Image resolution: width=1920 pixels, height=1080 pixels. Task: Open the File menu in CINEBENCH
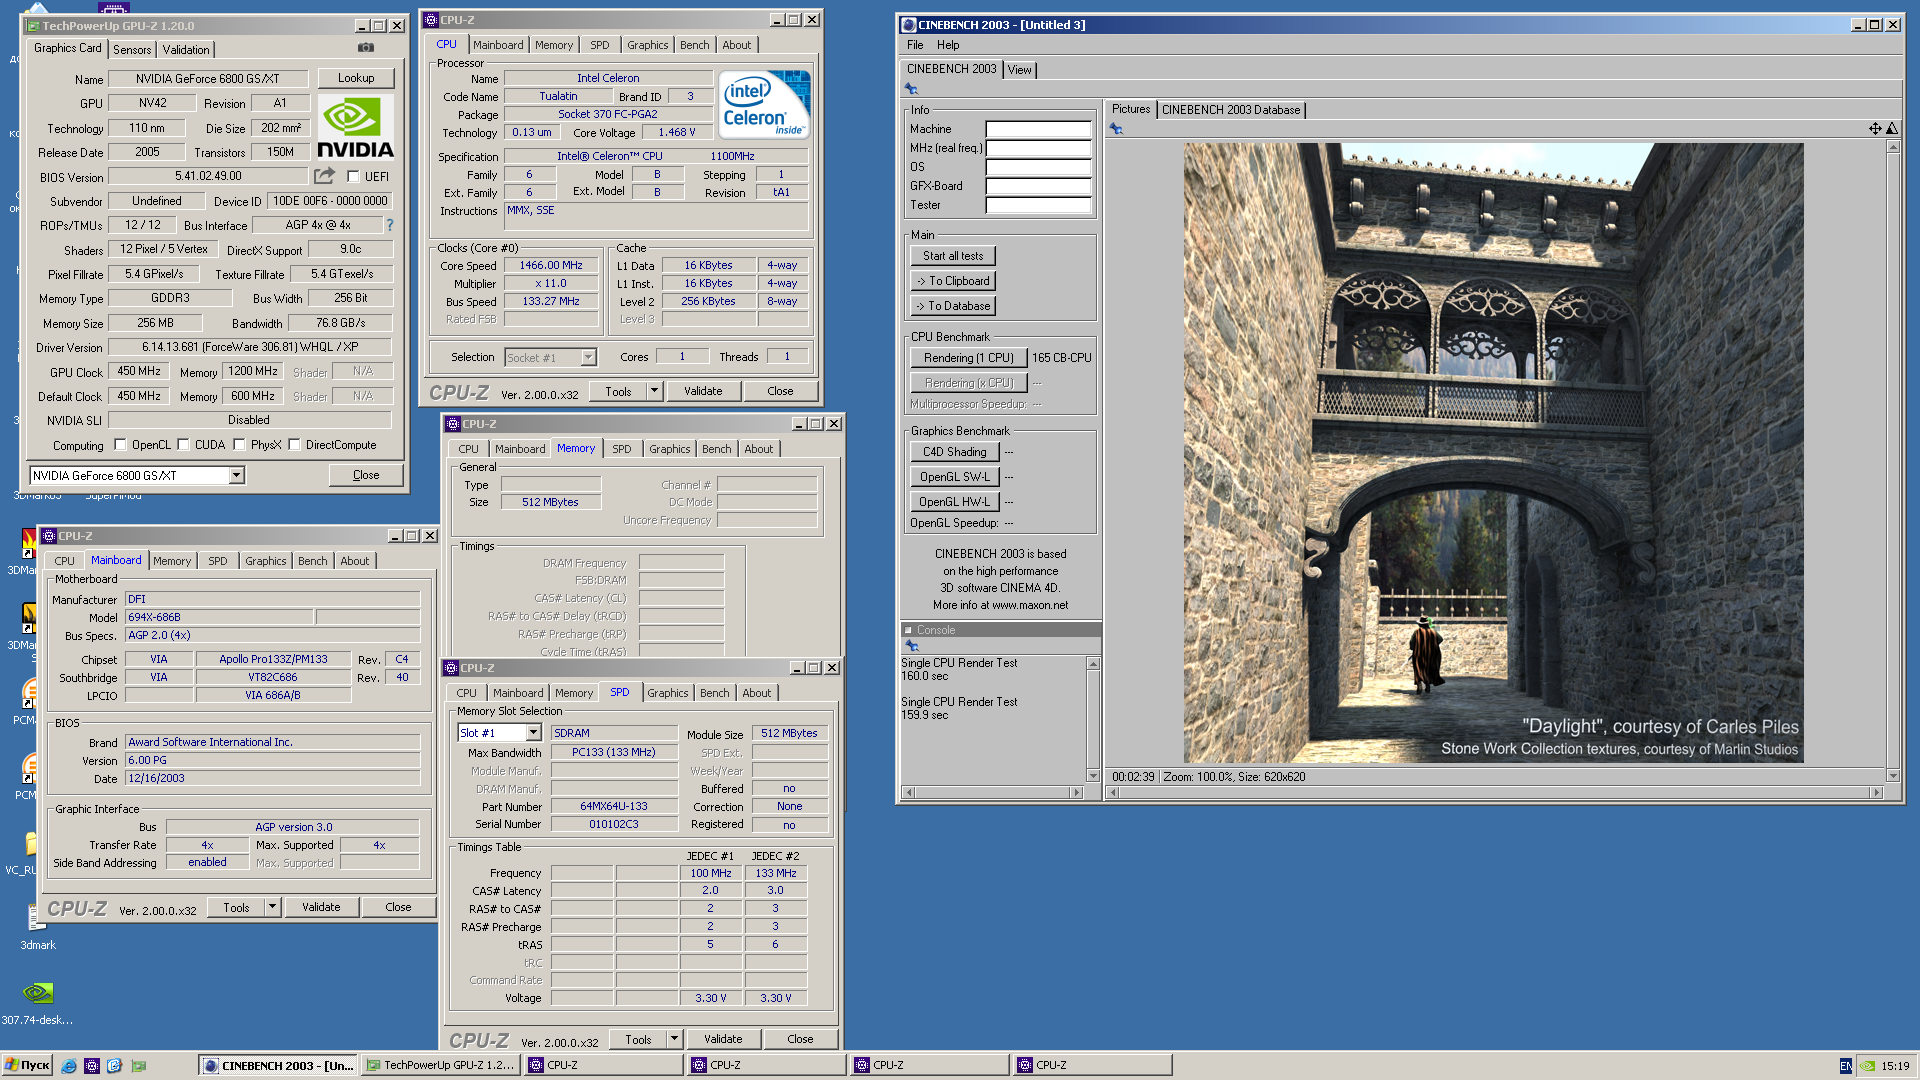click(x=915, y=45)
